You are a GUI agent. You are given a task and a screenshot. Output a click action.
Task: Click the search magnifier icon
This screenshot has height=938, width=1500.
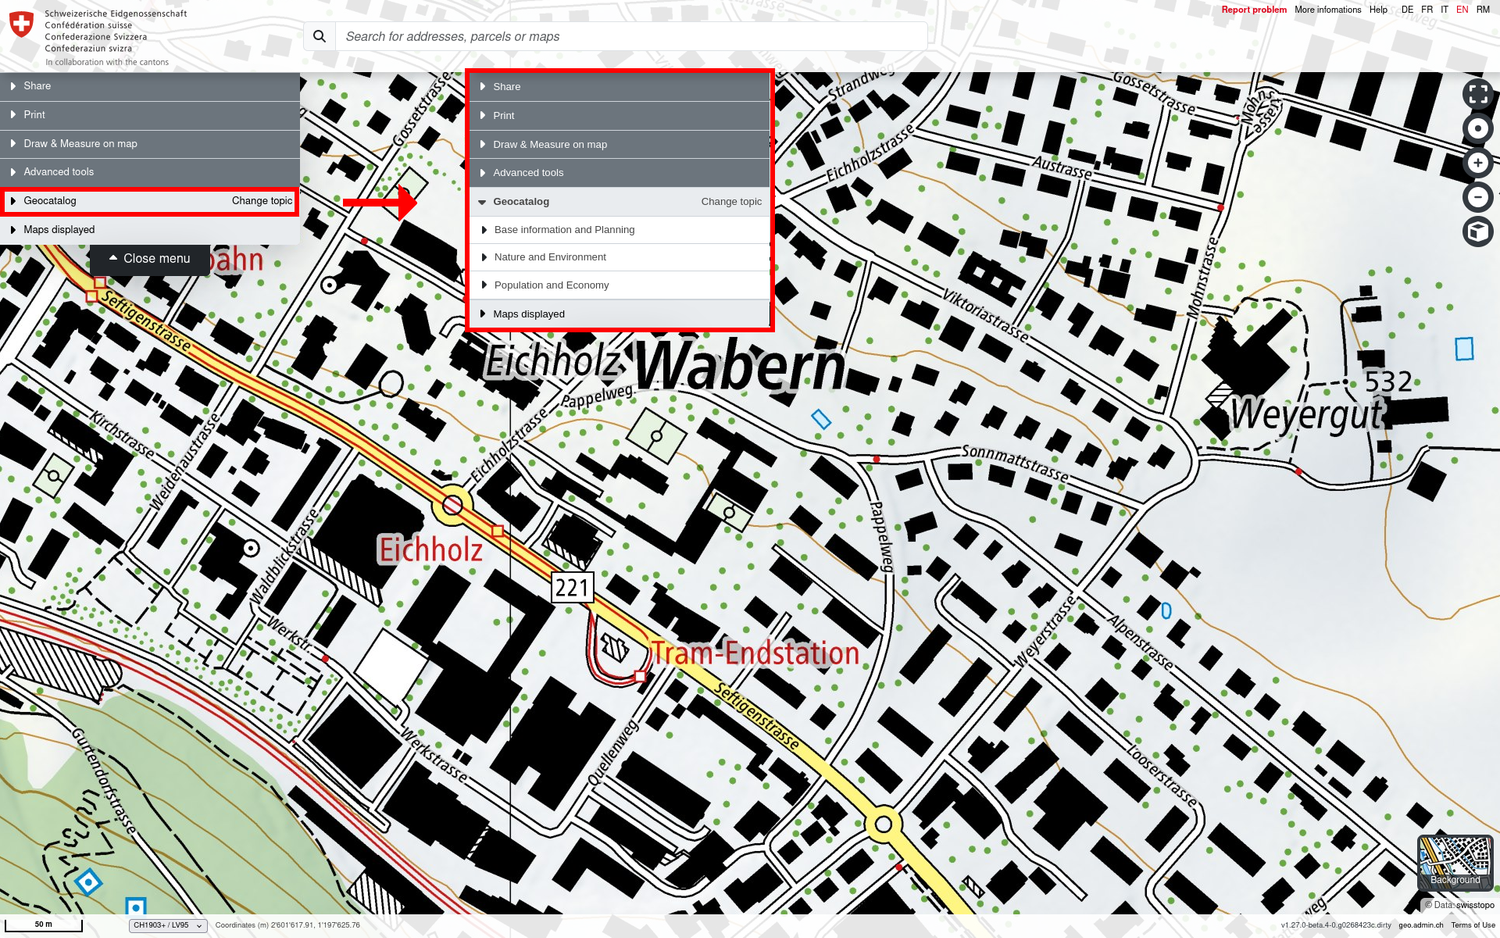[319, 36]
